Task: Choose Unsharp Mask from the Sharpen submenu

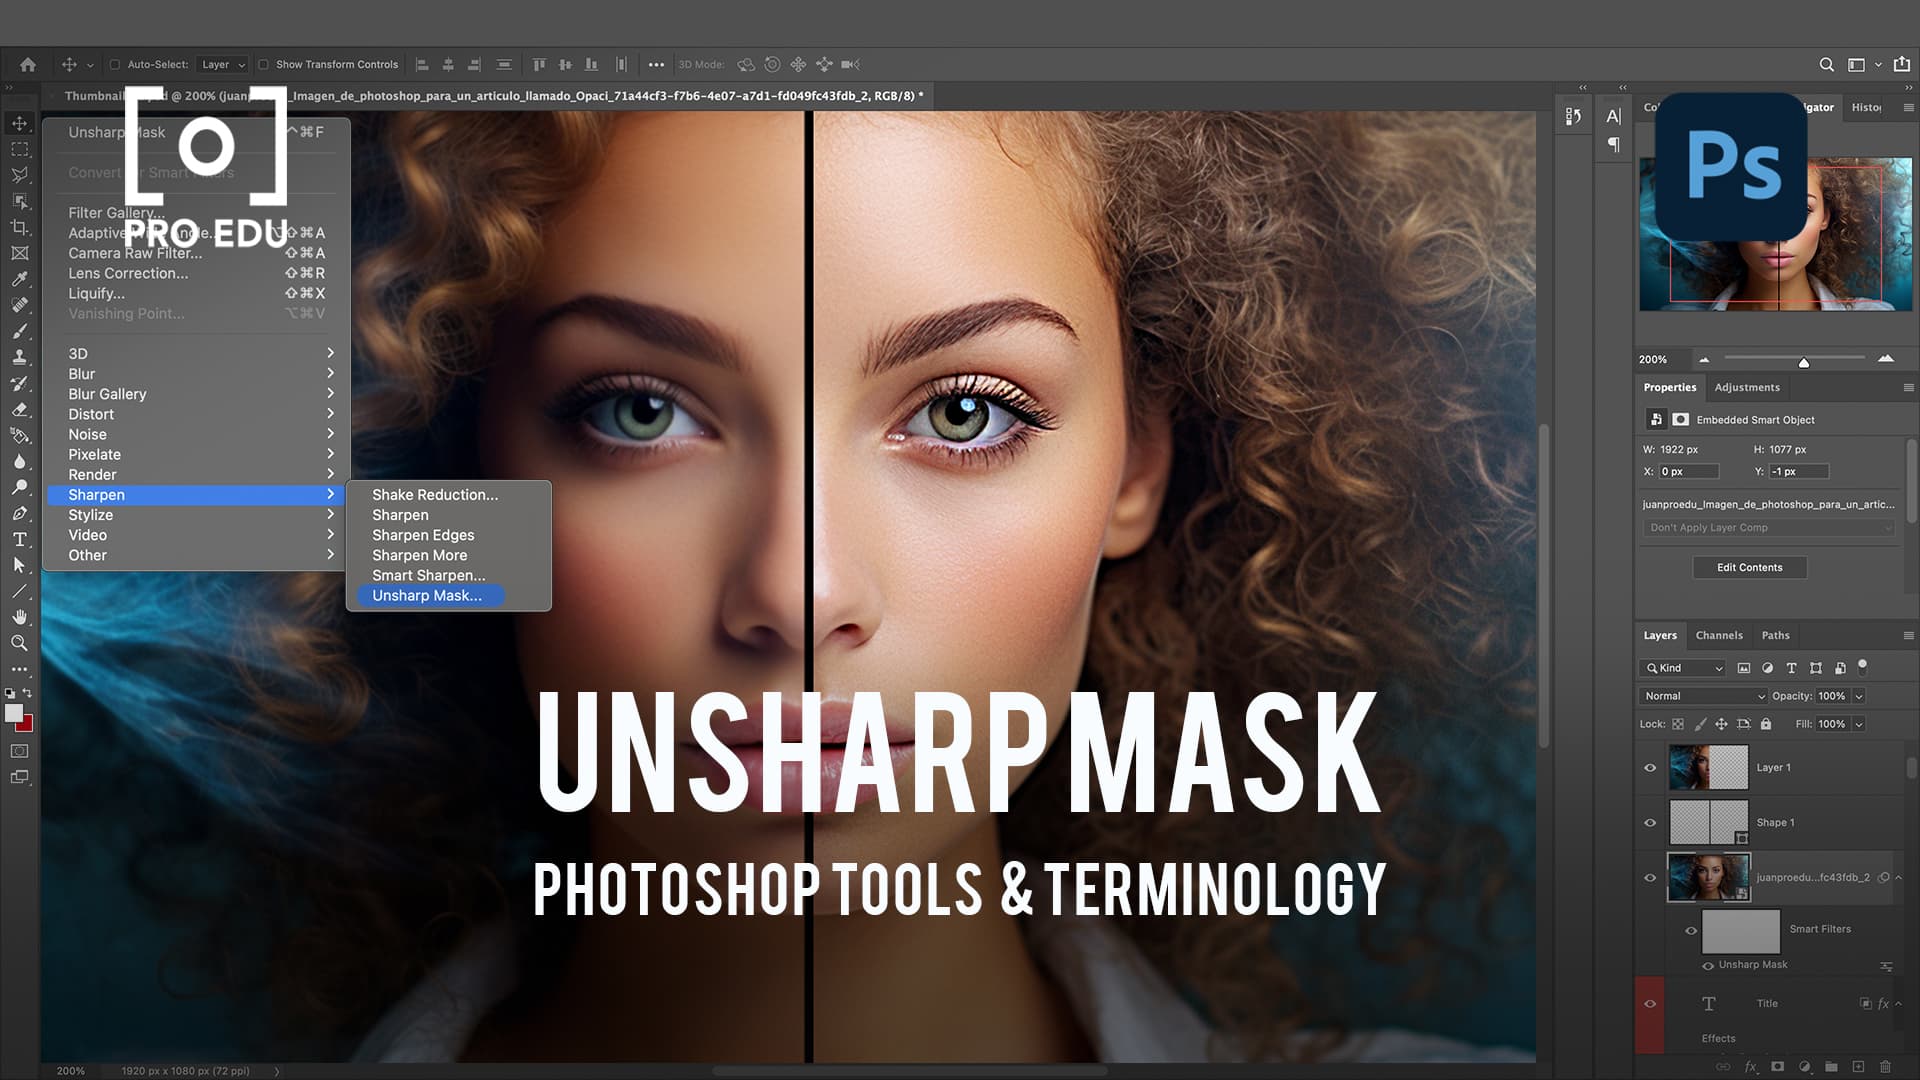Action: [x=428, y=595]
